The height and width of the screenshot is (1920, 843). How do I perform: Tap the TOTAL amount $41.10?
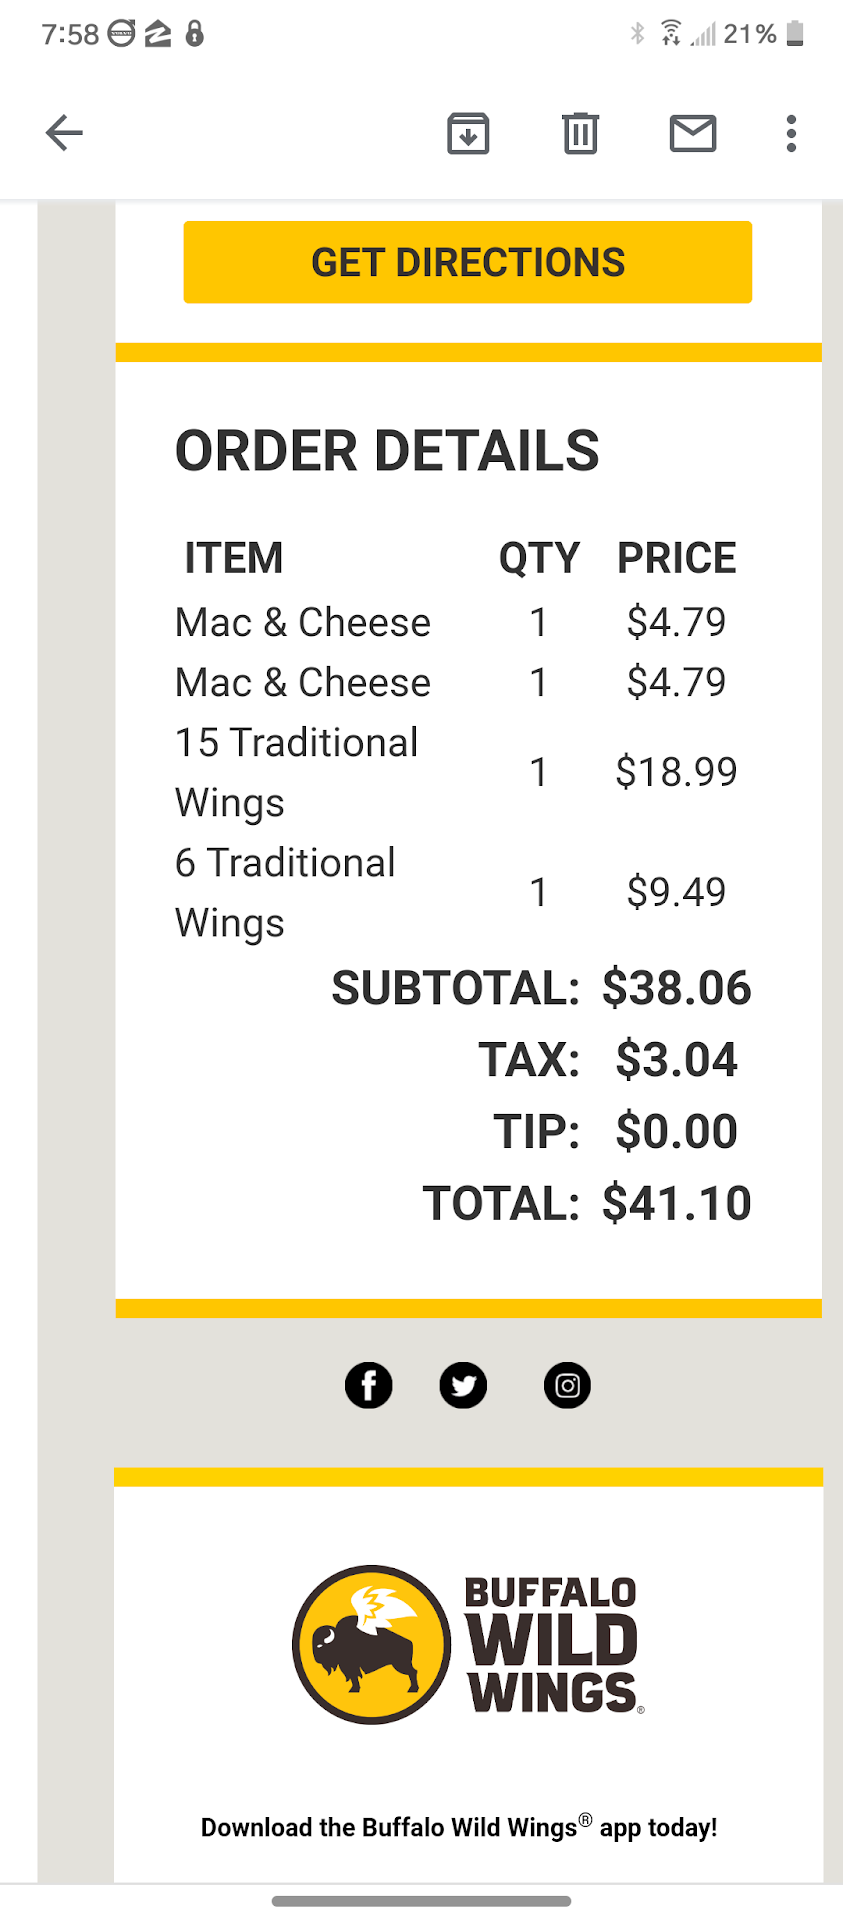click(x=676, y=1203)
